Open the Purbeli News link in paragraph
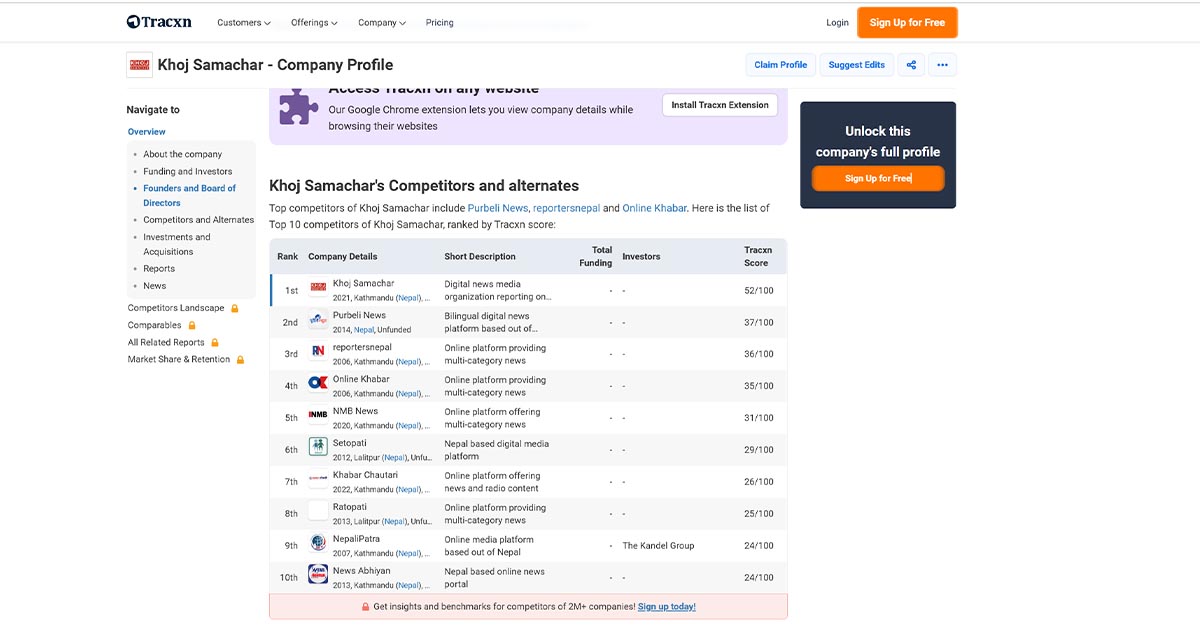 click(497, 208)
